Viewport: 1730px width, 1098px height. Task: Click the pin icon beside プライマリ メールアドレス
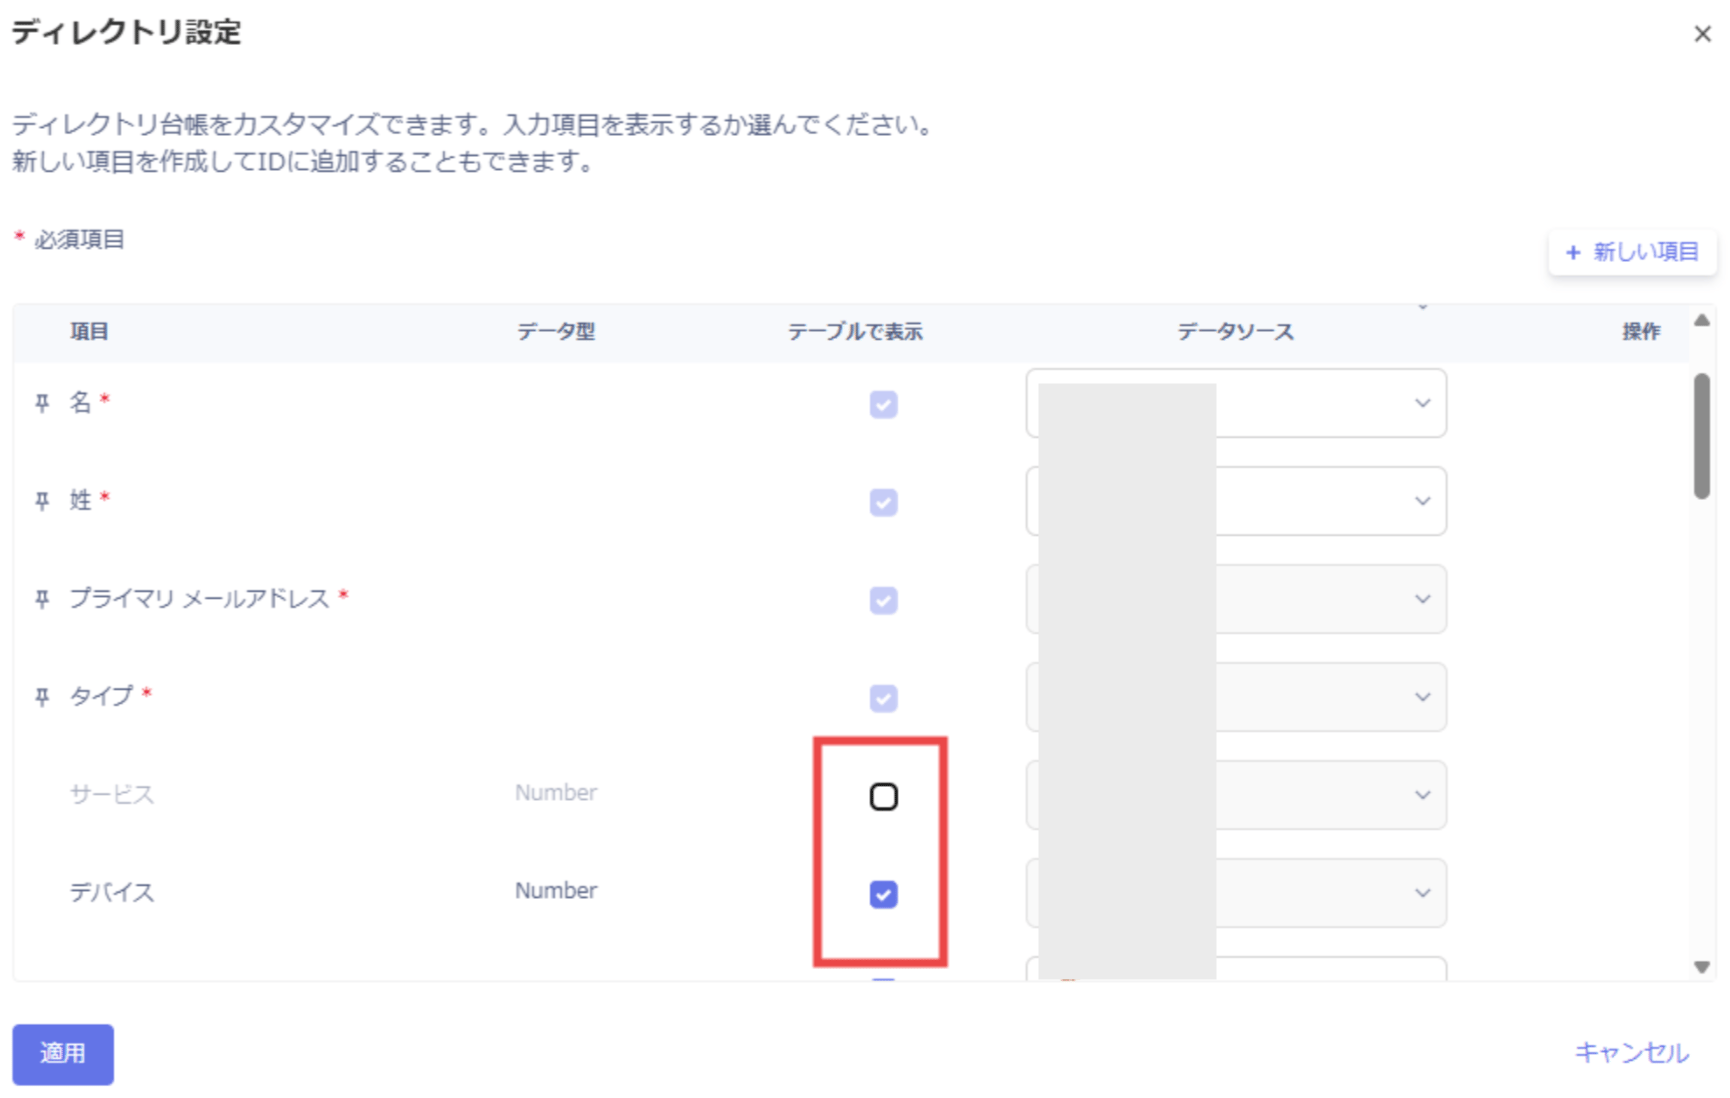tap(42, 599)
